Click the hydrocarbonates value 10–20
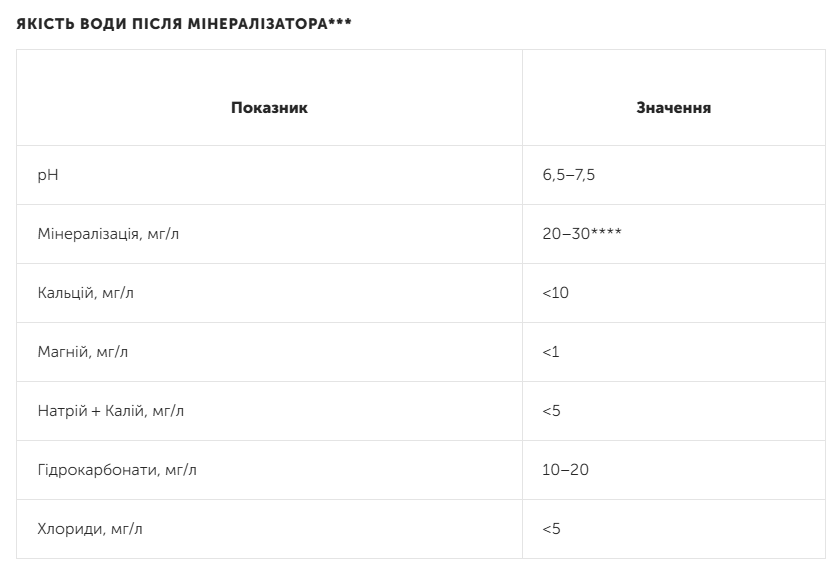 [565, 470]
